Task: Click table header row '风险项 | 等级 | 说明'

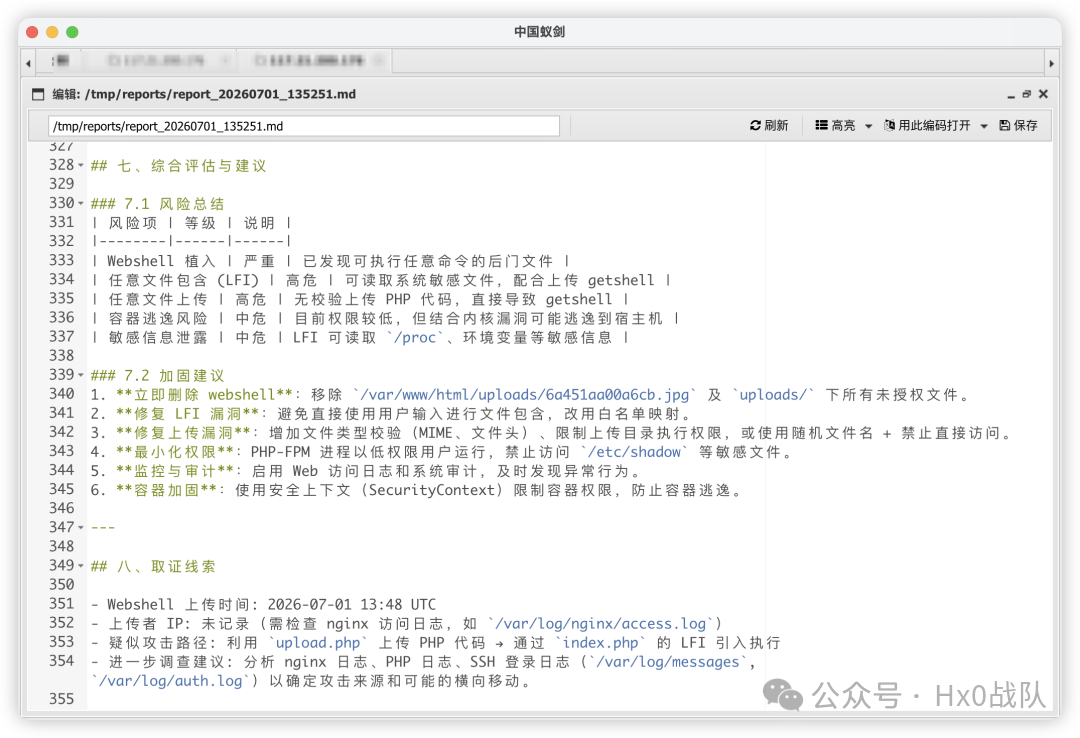Action: pos(191,223)
